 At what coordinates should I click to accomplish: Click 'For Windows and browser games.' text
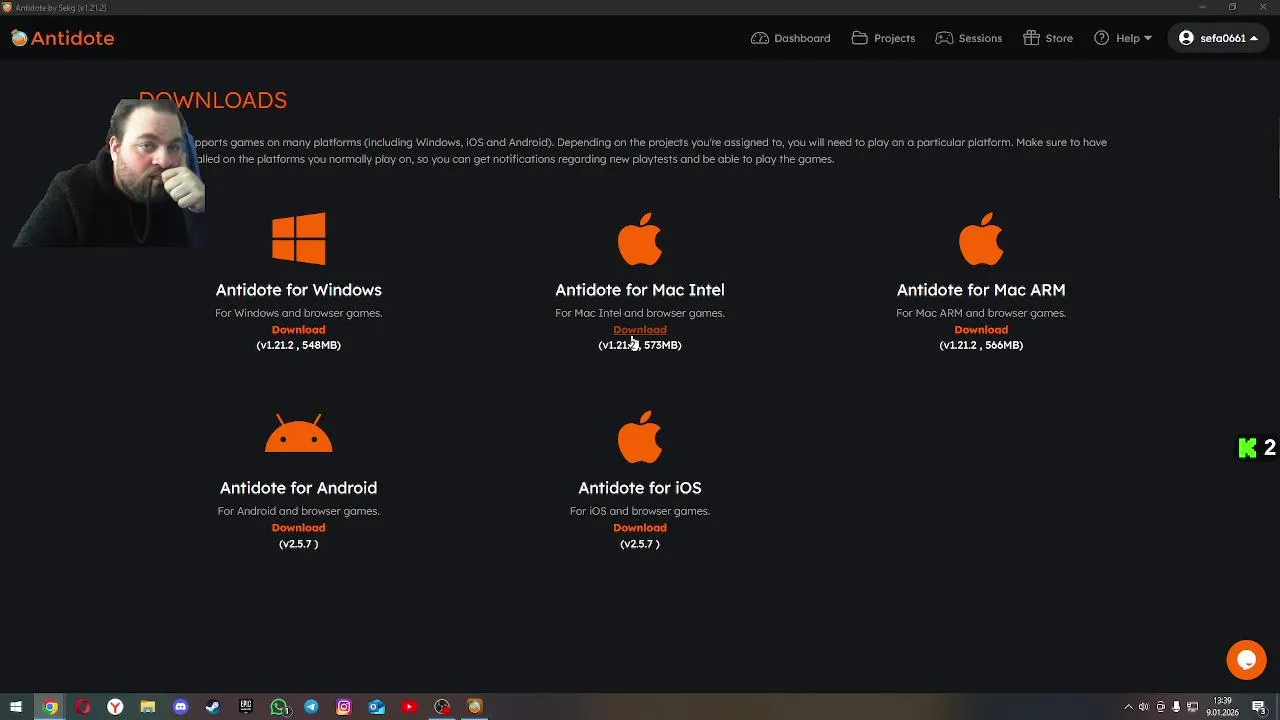click(x=298, y=313)
